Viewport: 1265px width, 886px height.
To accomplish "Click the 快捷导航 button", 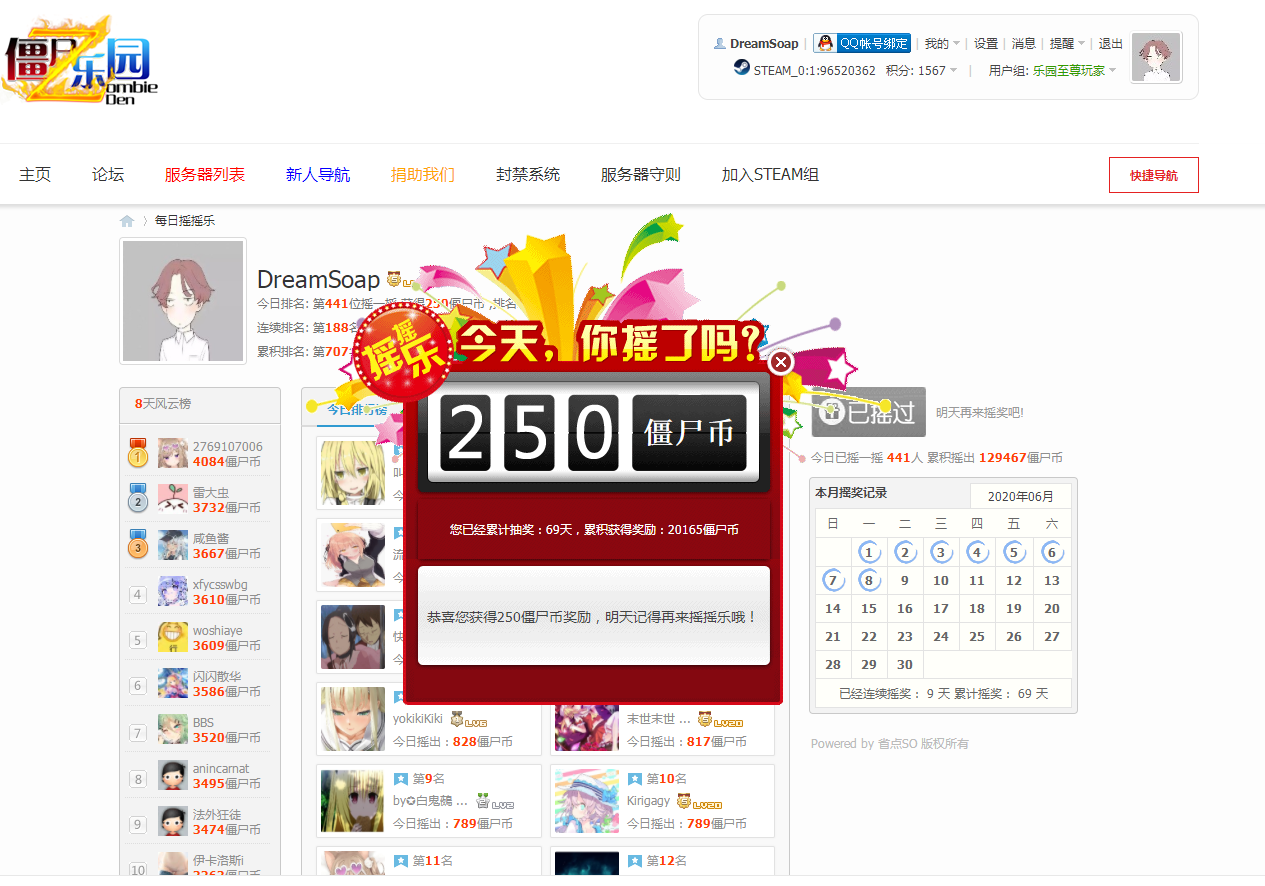I will point(1153,174).
